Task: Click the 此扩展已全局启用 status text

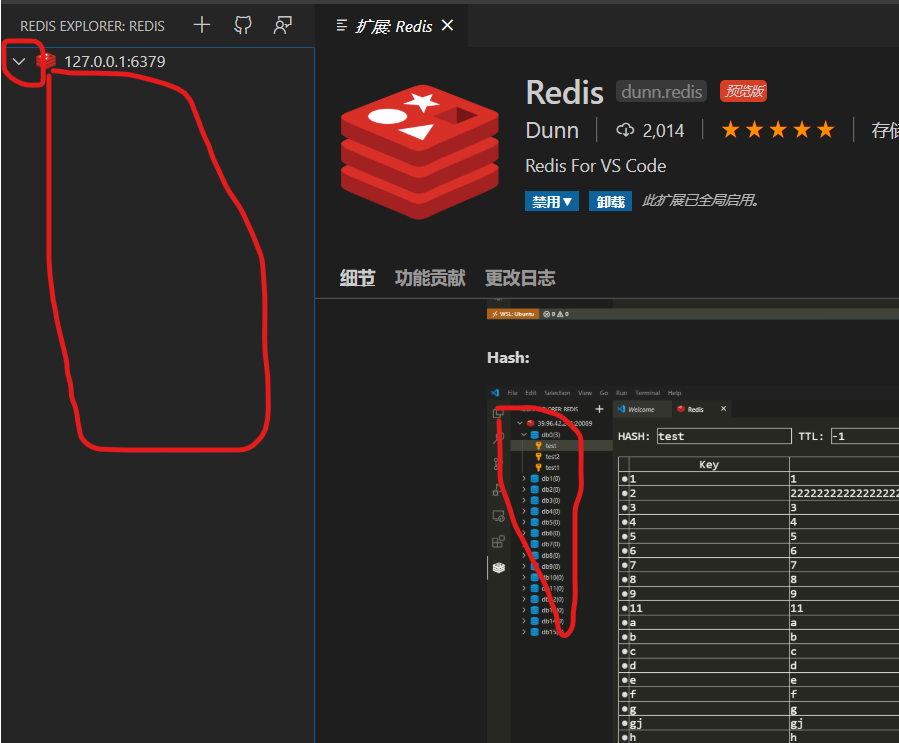Action: [x=701, y=201]
